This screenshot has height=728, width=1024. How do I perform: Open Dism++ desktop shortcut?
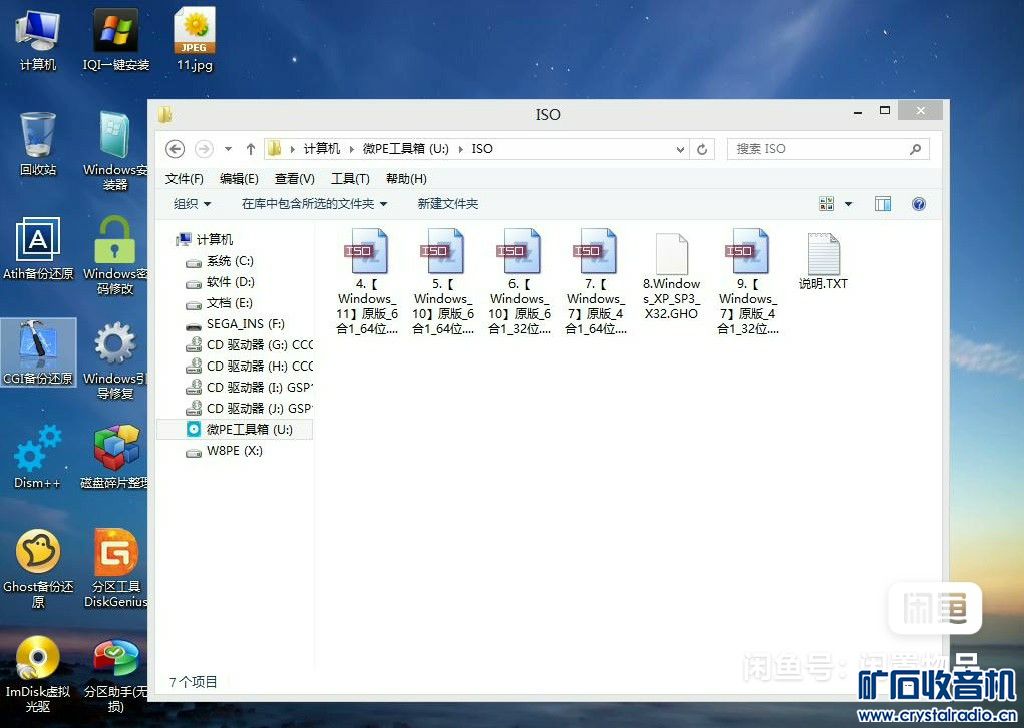[x=38, y=457]
